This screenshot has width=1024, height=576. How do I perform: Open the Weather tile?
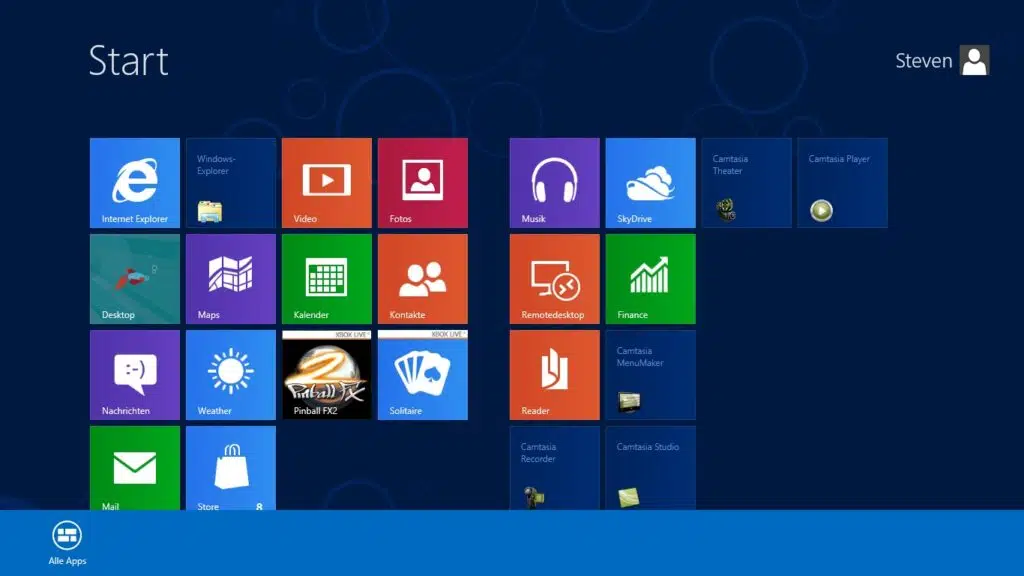[231, 375]
